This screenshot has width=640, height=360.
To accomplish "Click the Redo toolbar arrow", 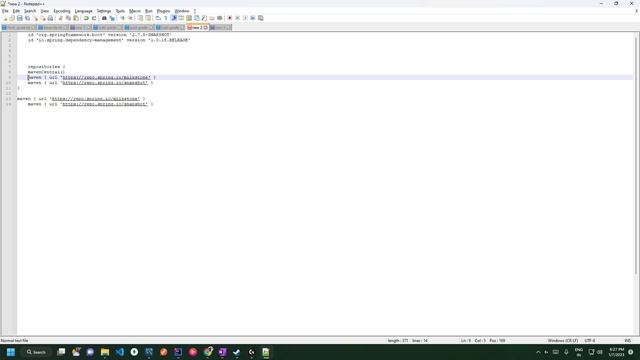I will 94,18.
